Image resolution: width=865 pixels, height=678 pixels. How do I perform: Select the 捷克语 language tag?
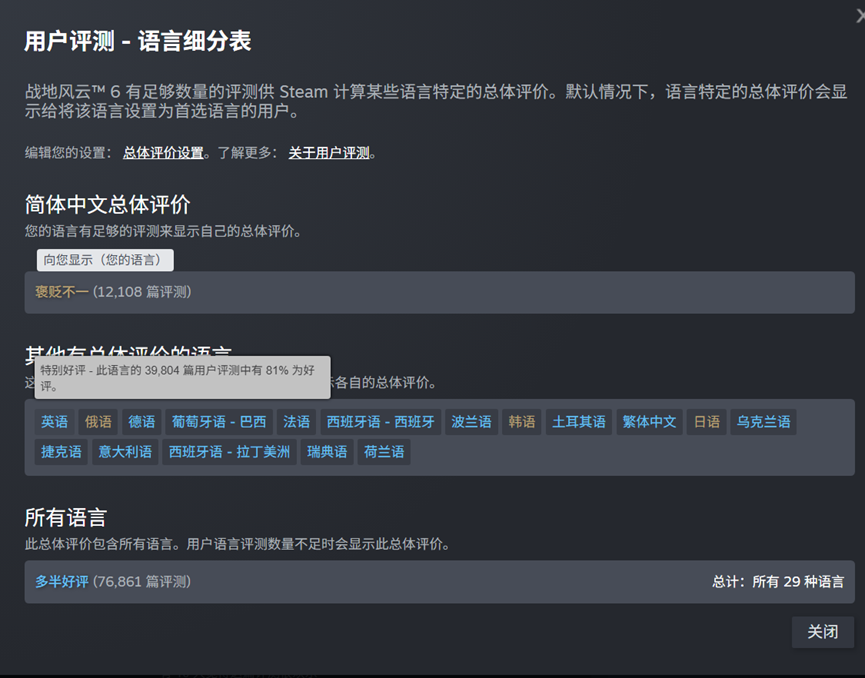tap(61, 452)
